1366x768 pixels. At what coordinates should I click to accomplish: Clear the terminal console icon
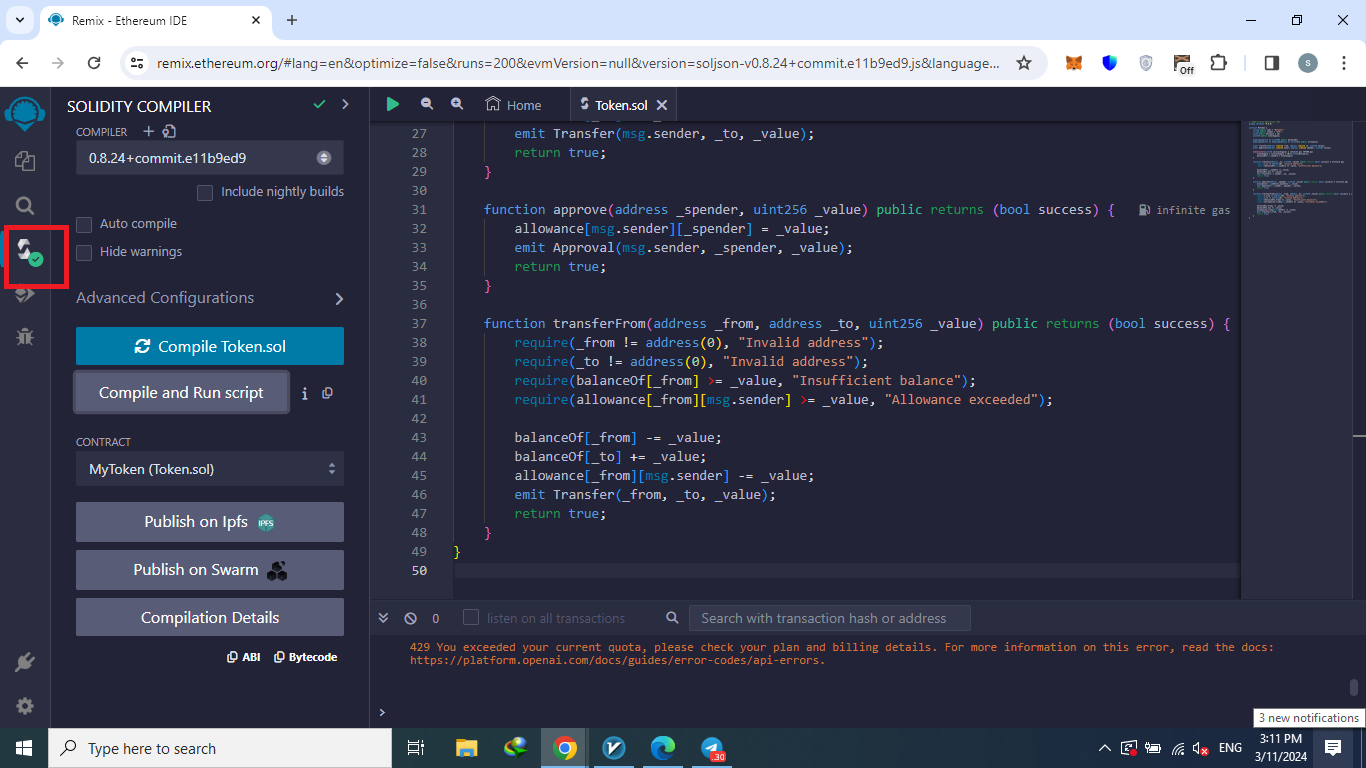(410, 618)
